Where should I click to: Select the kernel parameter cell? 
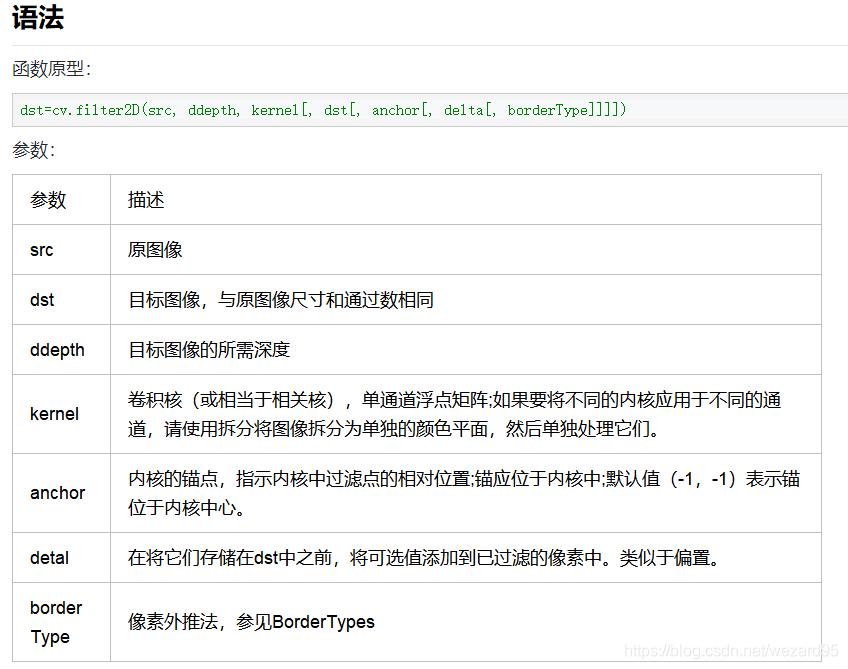coord(62,414)
